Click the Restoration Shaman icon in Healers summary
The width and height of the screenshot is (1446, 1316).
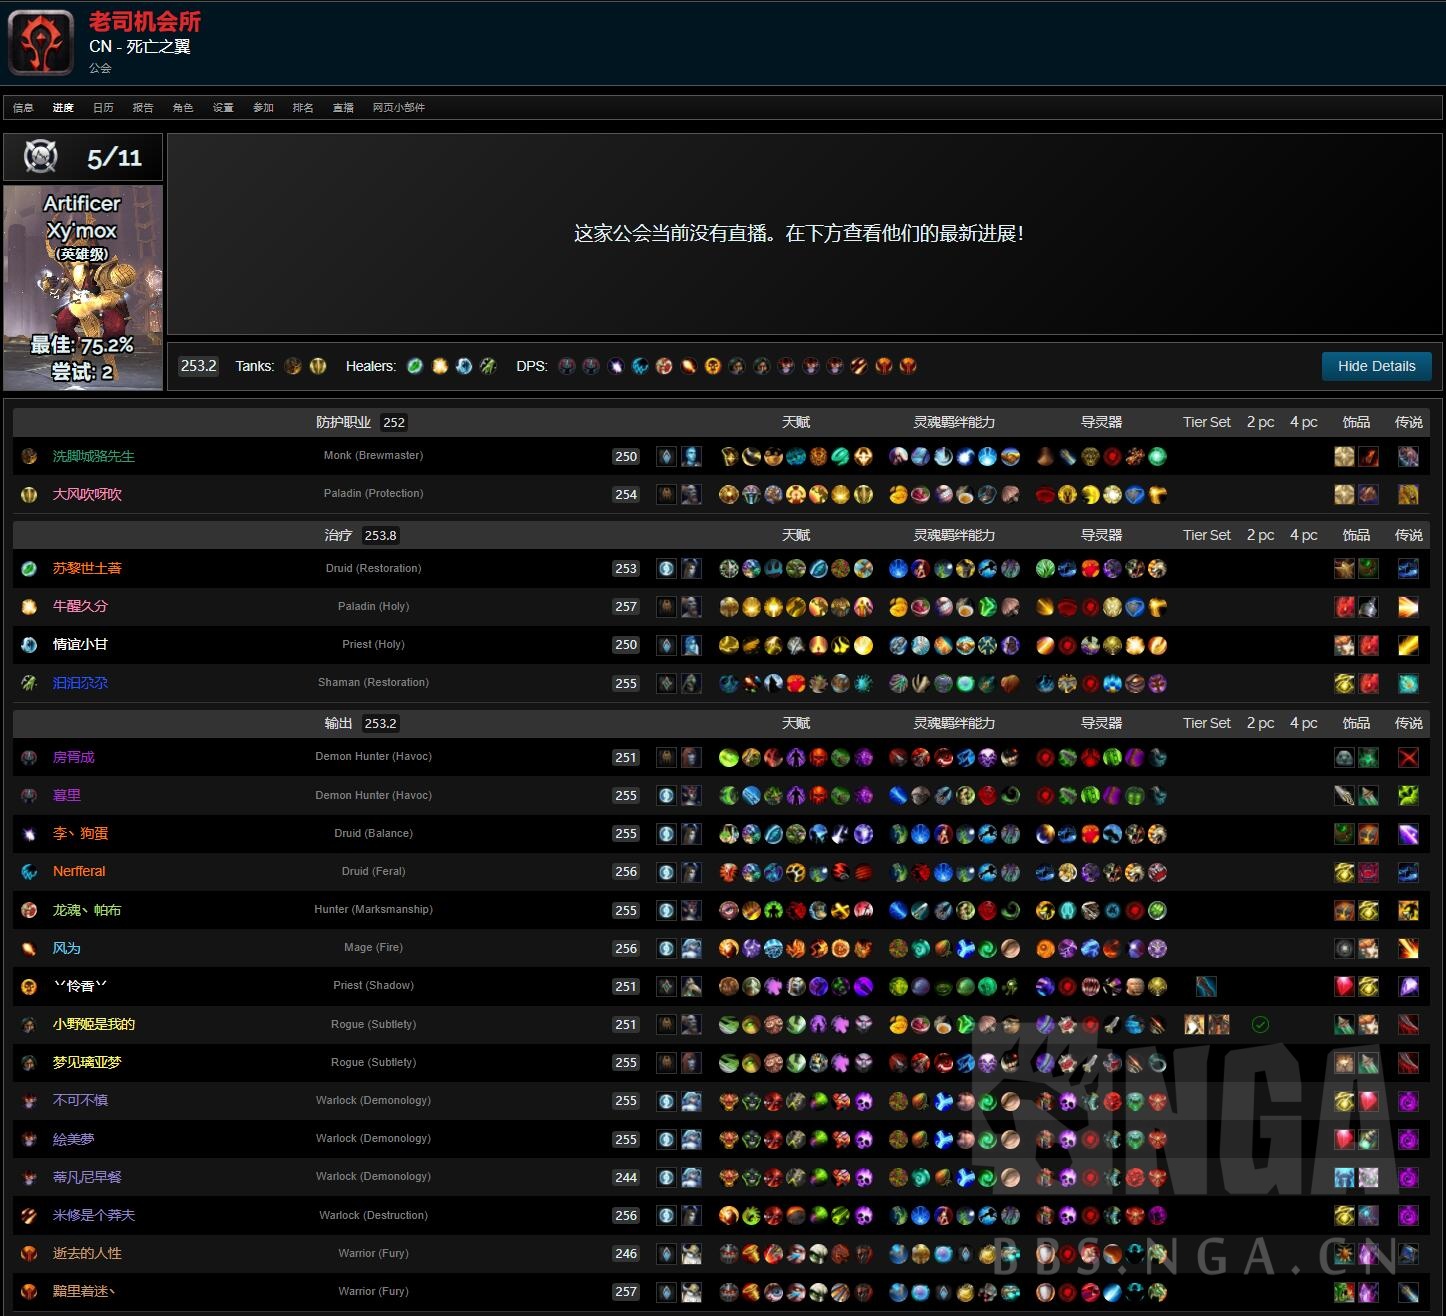click(x=488, y=366)
